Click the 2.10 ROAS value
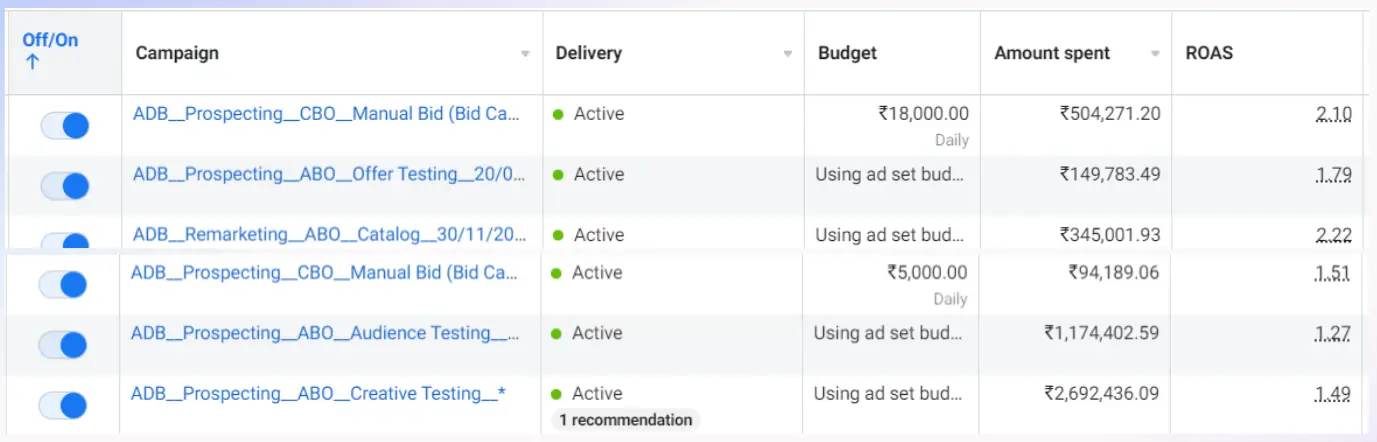Viewport: 1377px width, 442px height. [x=1334, y=114]
